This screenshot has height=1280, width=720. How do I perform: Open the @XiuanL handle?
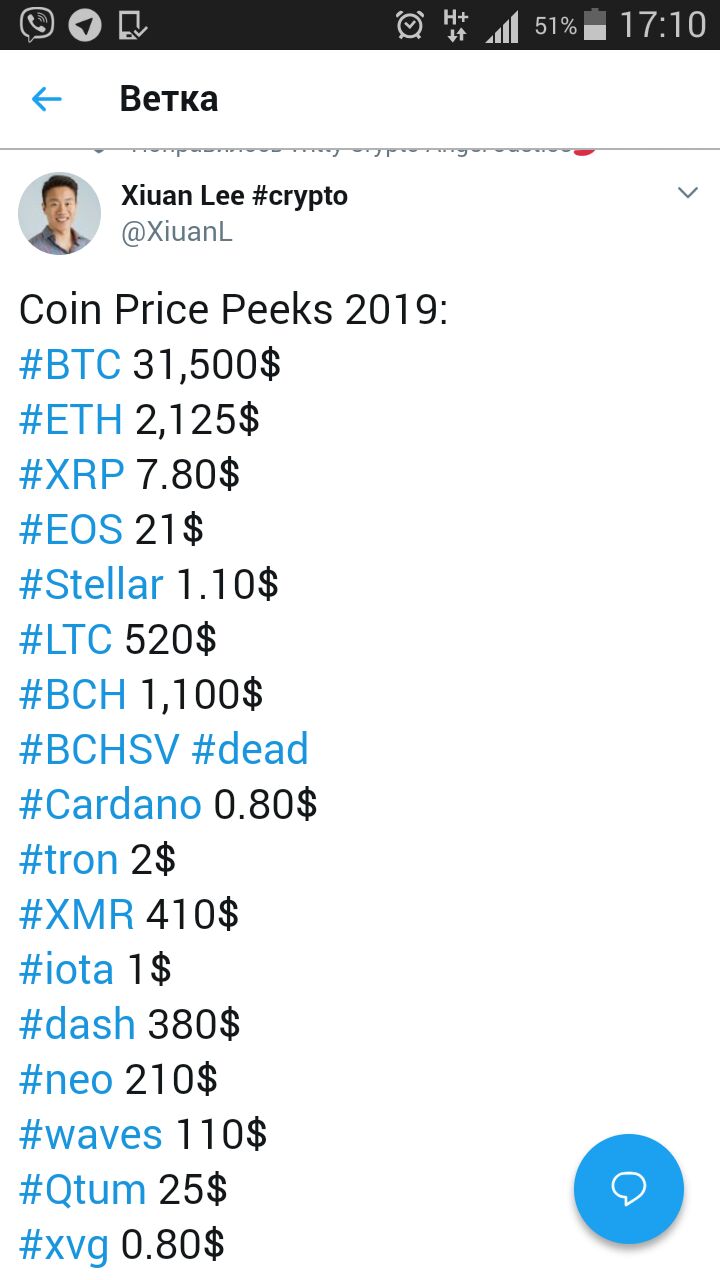click(x=177, y=233)
